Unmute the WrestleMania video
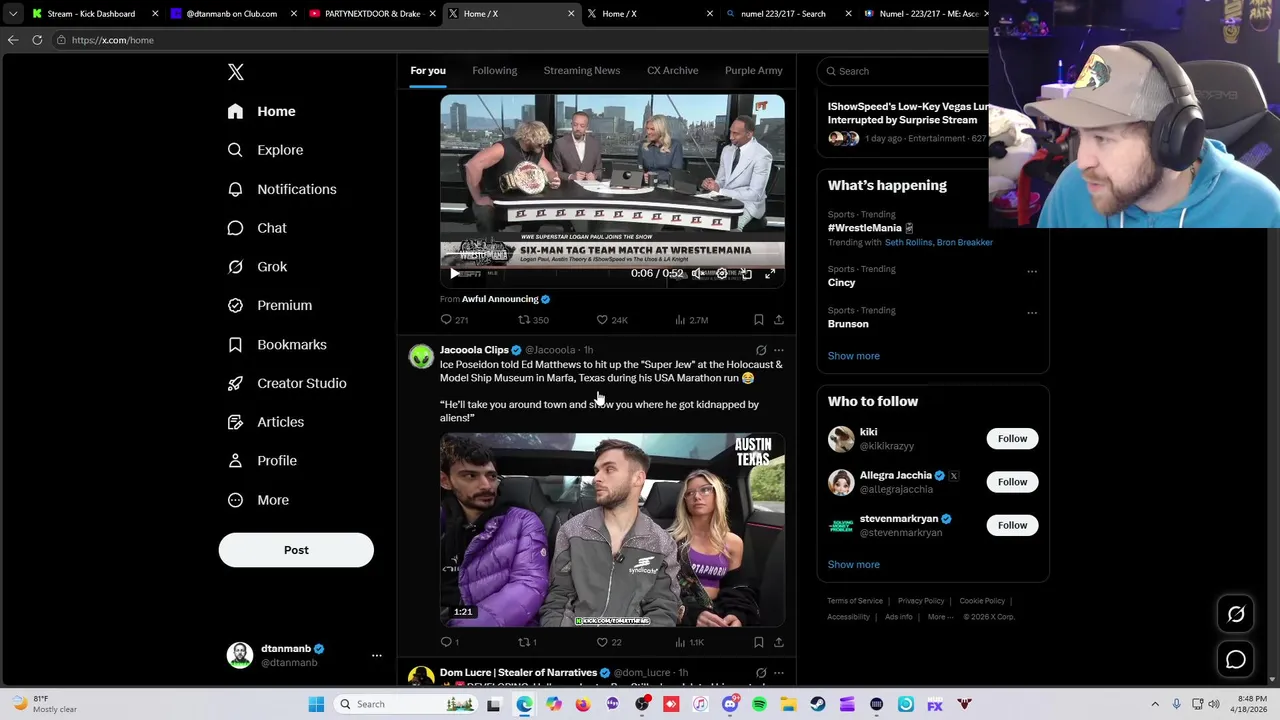The width and height of the screenshot is (1280, 720). 697,273
